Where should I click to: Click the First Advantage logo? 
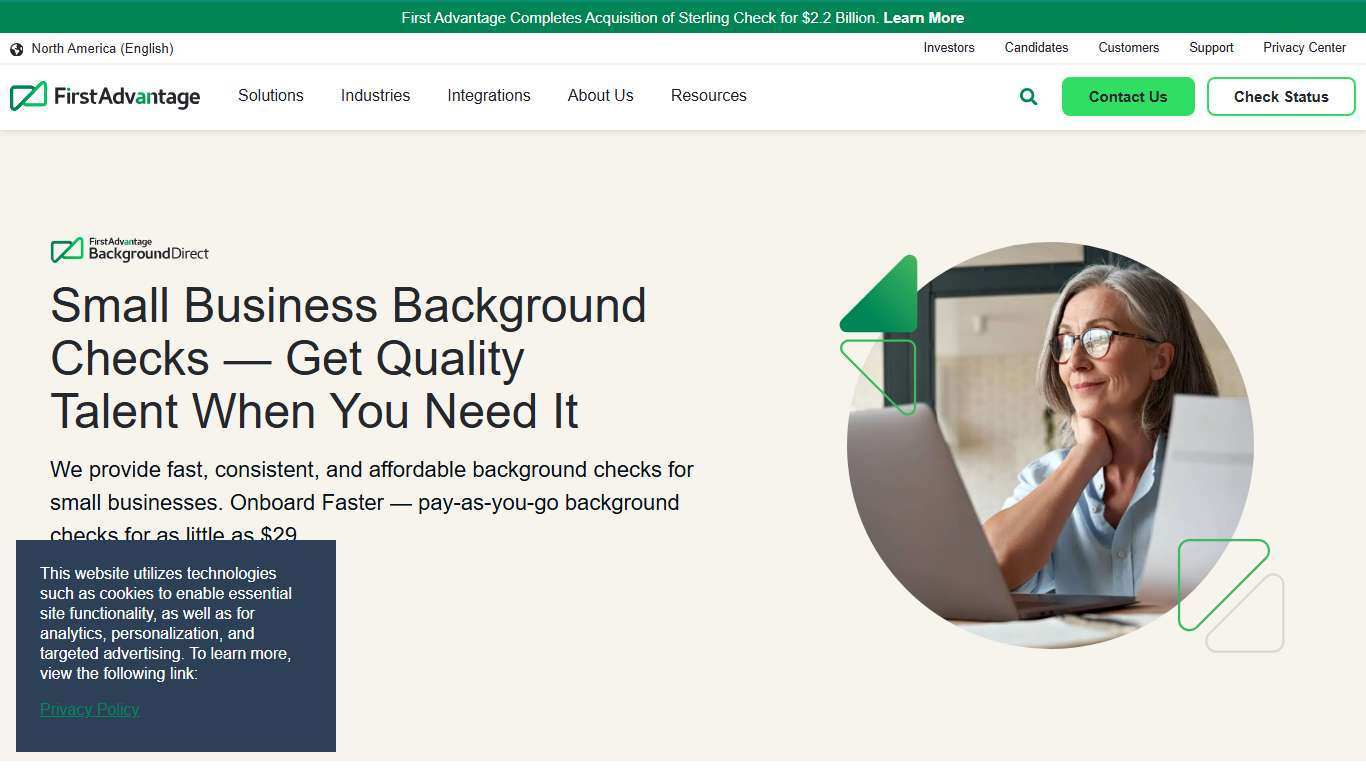(x=104, y=96)
